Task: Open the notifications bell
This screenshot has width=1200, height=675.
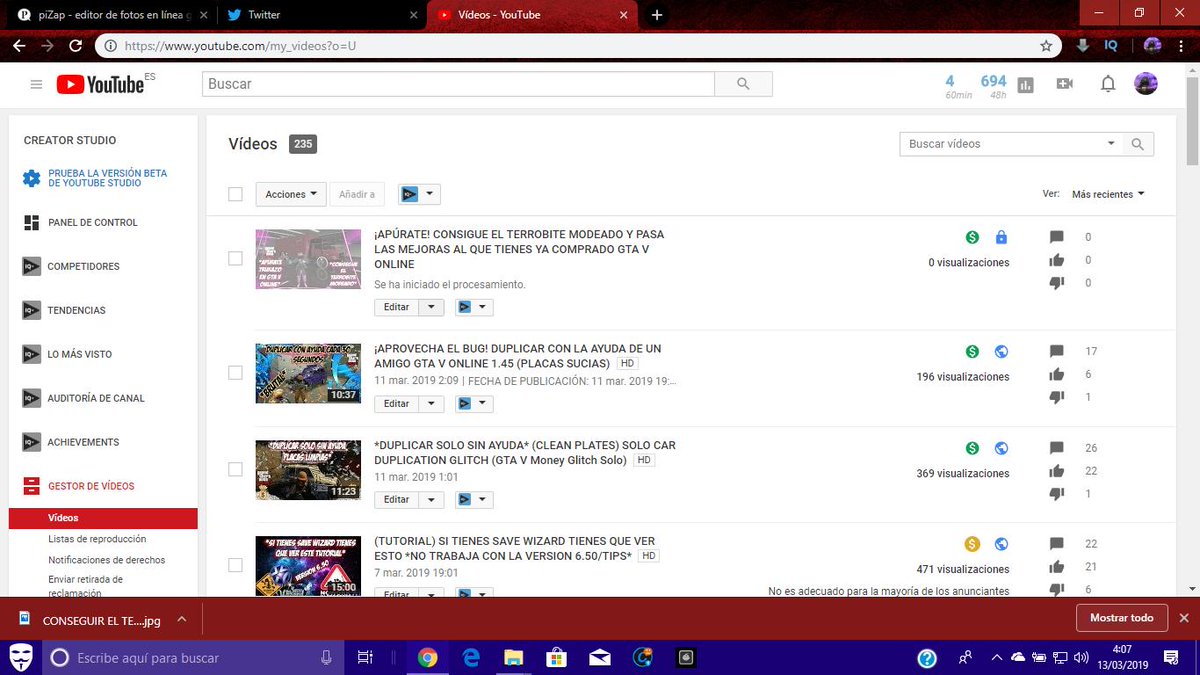Action: 1107,84
